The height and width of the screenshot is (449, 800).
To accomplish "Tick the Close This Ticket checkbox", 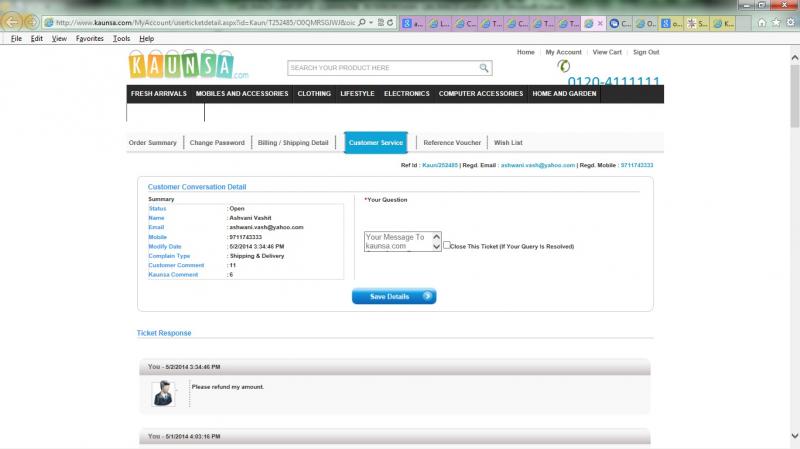I will (x=446, y=245).
